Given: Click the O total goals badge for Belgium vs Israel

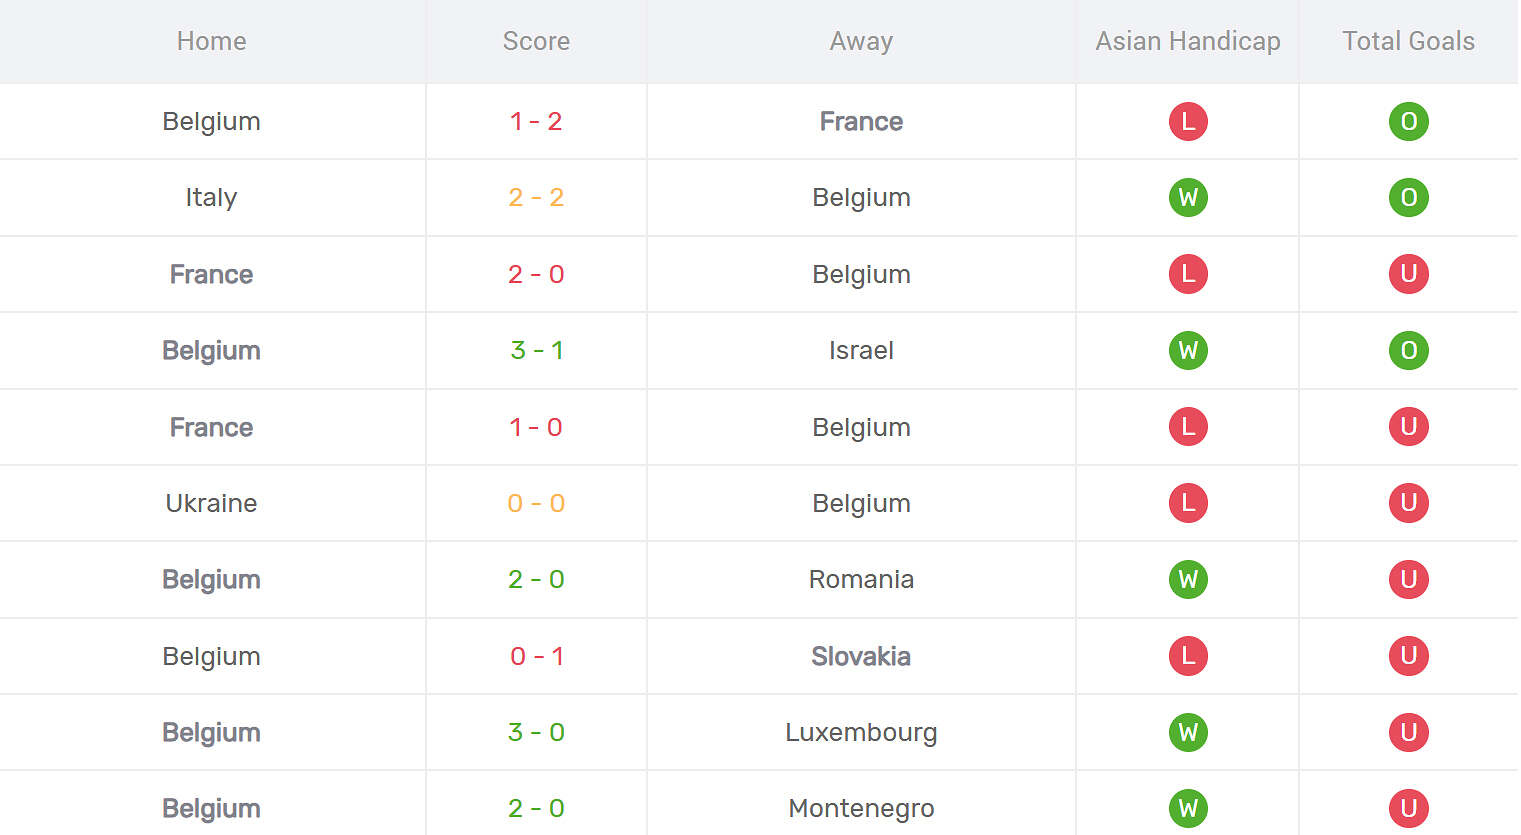Looking at the screenshot, I should coord(1408,351).
